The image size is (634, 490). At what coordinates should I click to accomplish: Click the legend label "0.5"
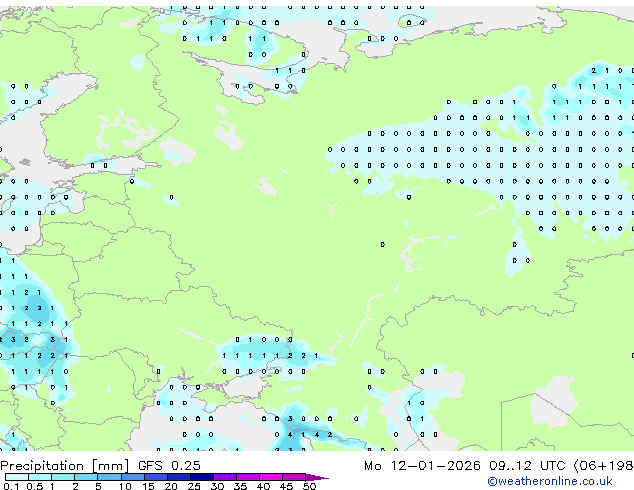click(34, 486)
